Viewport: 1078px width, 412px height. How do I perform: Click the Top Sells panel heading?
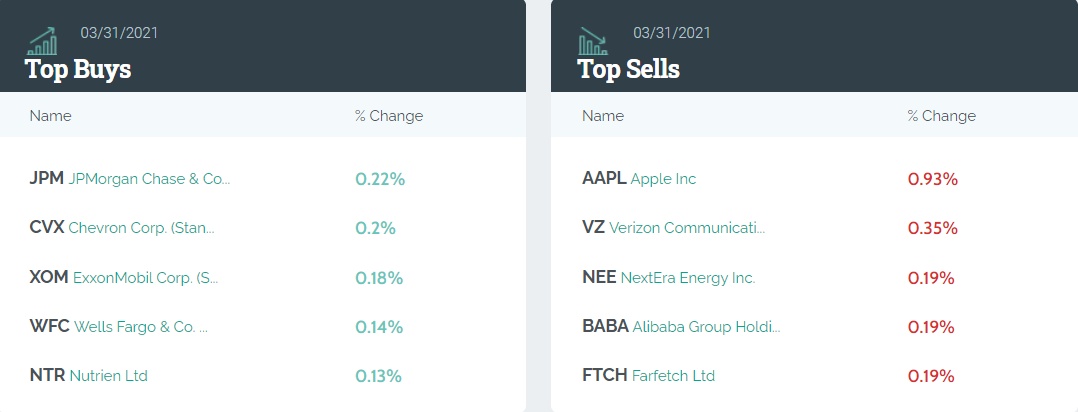629,69
